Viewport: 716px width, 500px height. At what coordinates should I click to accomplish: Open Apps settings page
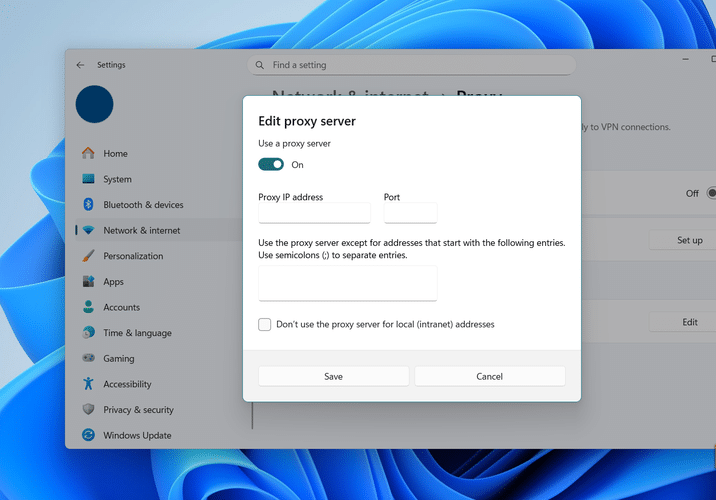pos(159,281)
